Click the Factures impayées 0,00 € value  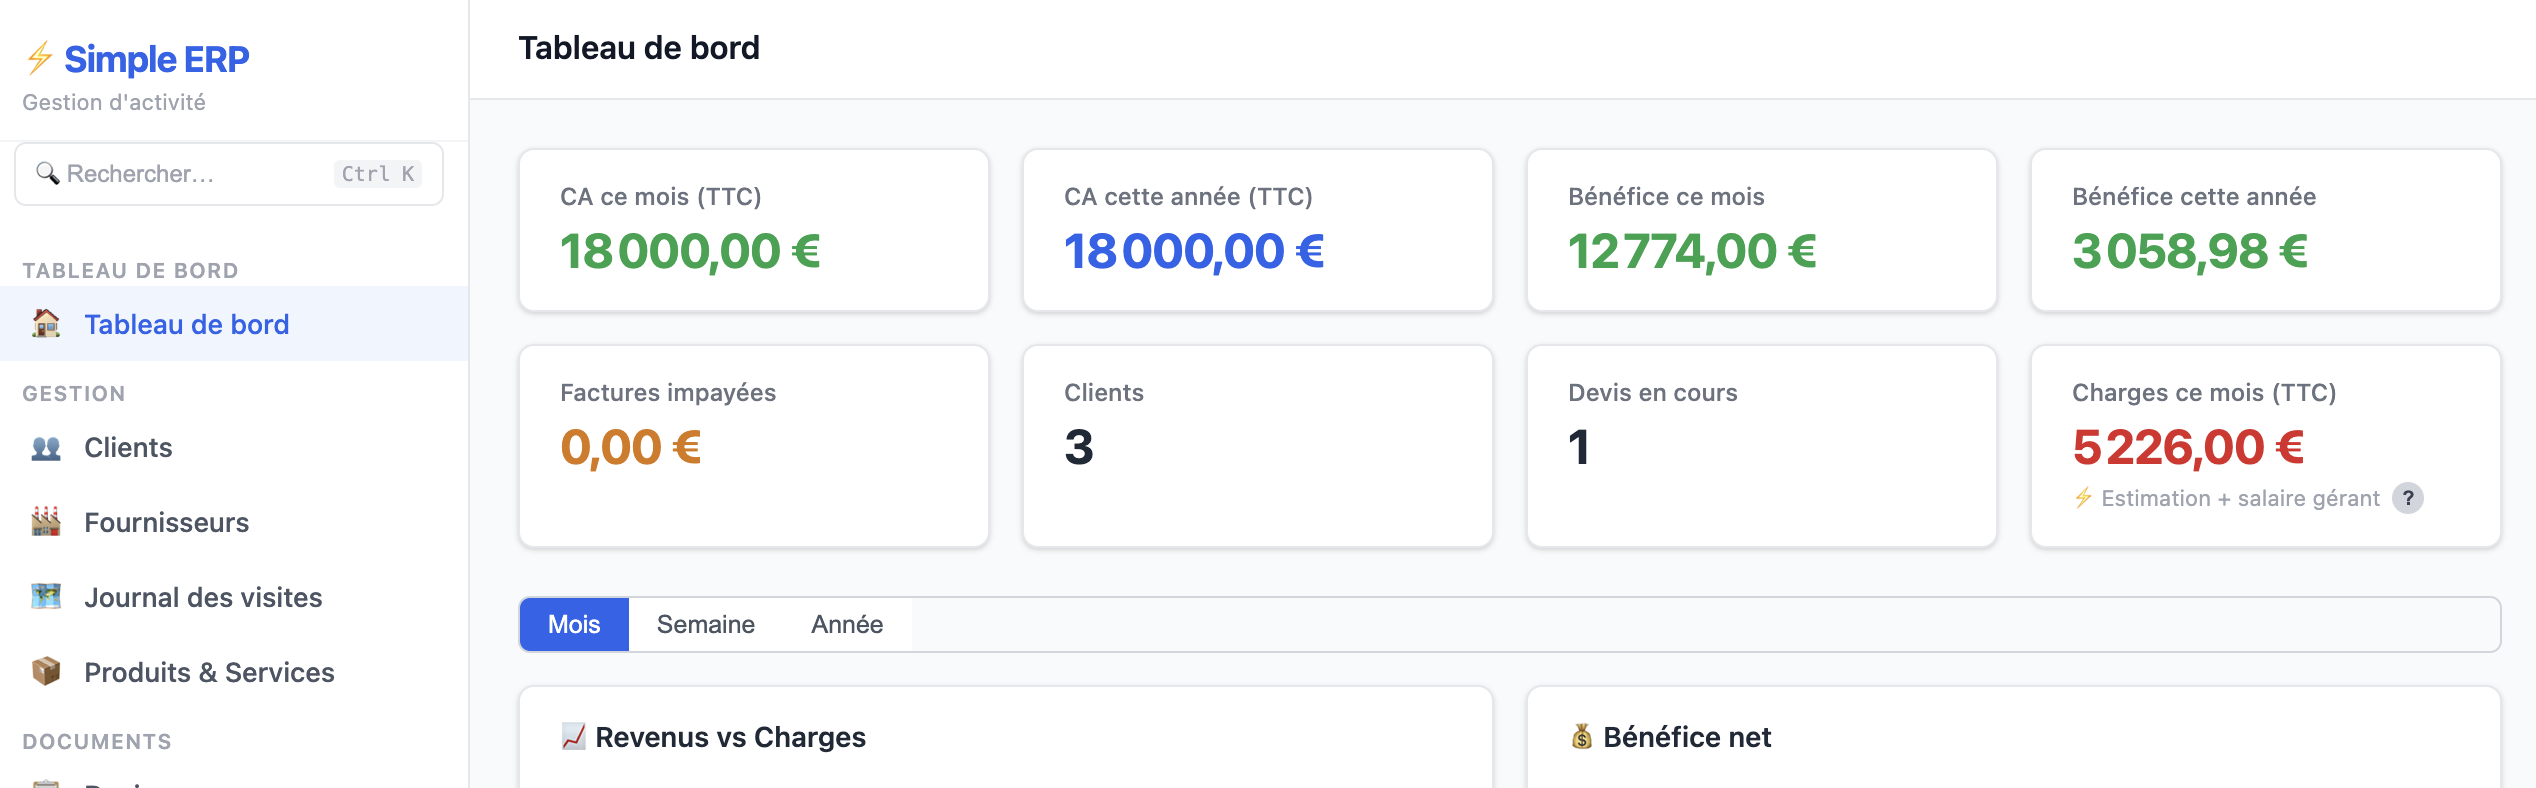(x=631, y=447)
